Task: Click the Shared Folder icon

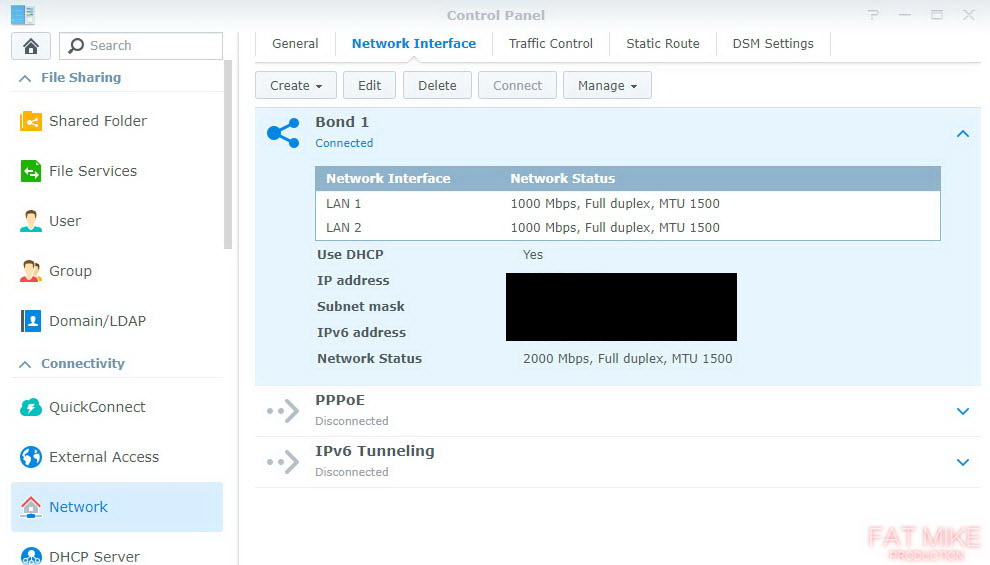Action: [31, 121]
